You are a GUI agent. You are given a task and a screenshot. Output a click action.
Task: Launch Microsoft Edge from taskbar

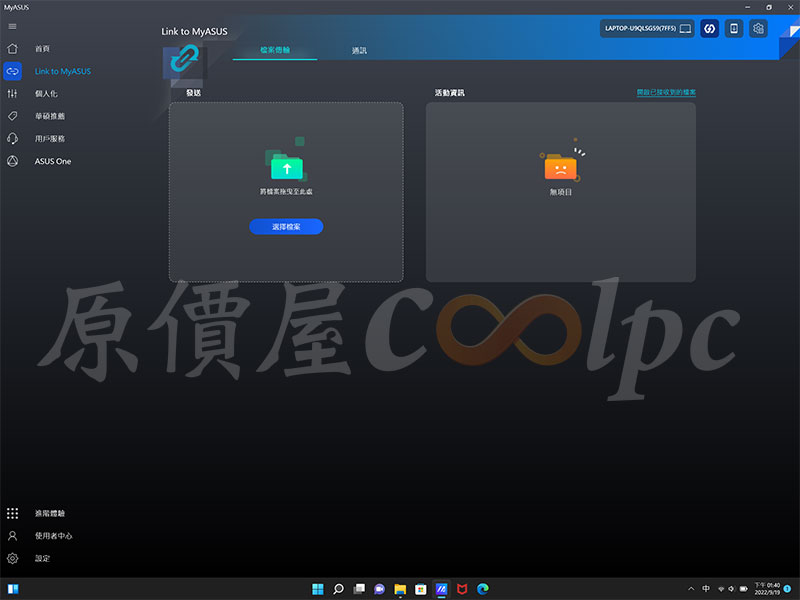click(x=483, y=589)
